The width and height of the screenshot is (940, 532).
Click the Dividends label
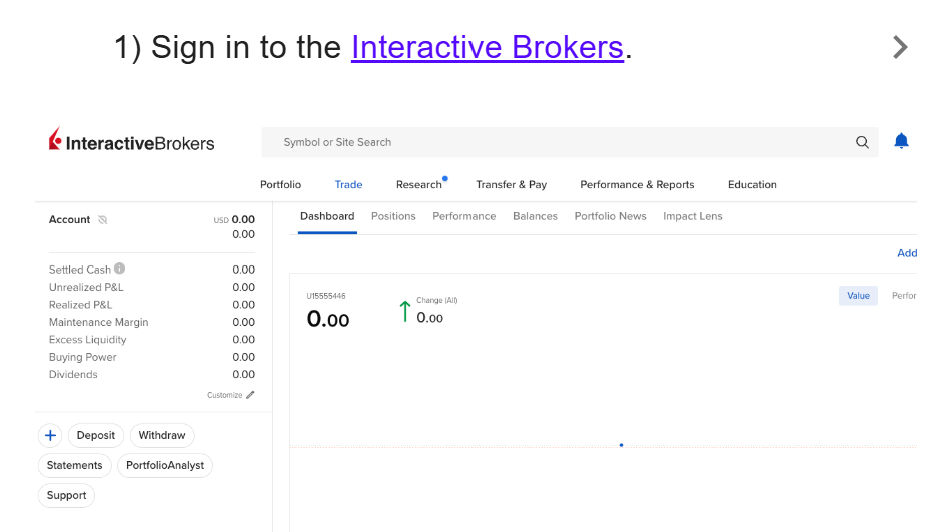[x=73, y=374]
